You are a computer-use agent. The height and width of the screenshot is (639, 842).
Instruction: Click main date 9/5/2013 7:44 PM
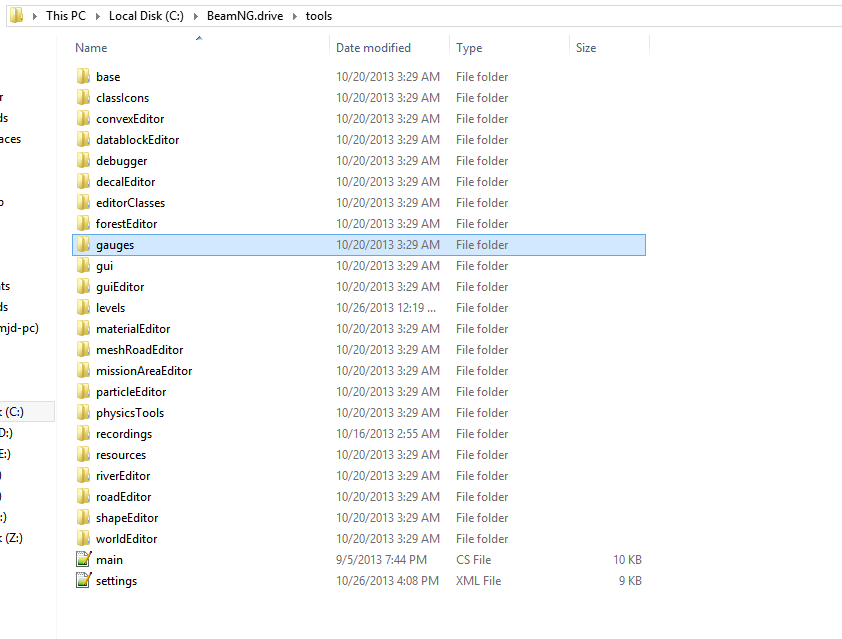click(381, 560)
